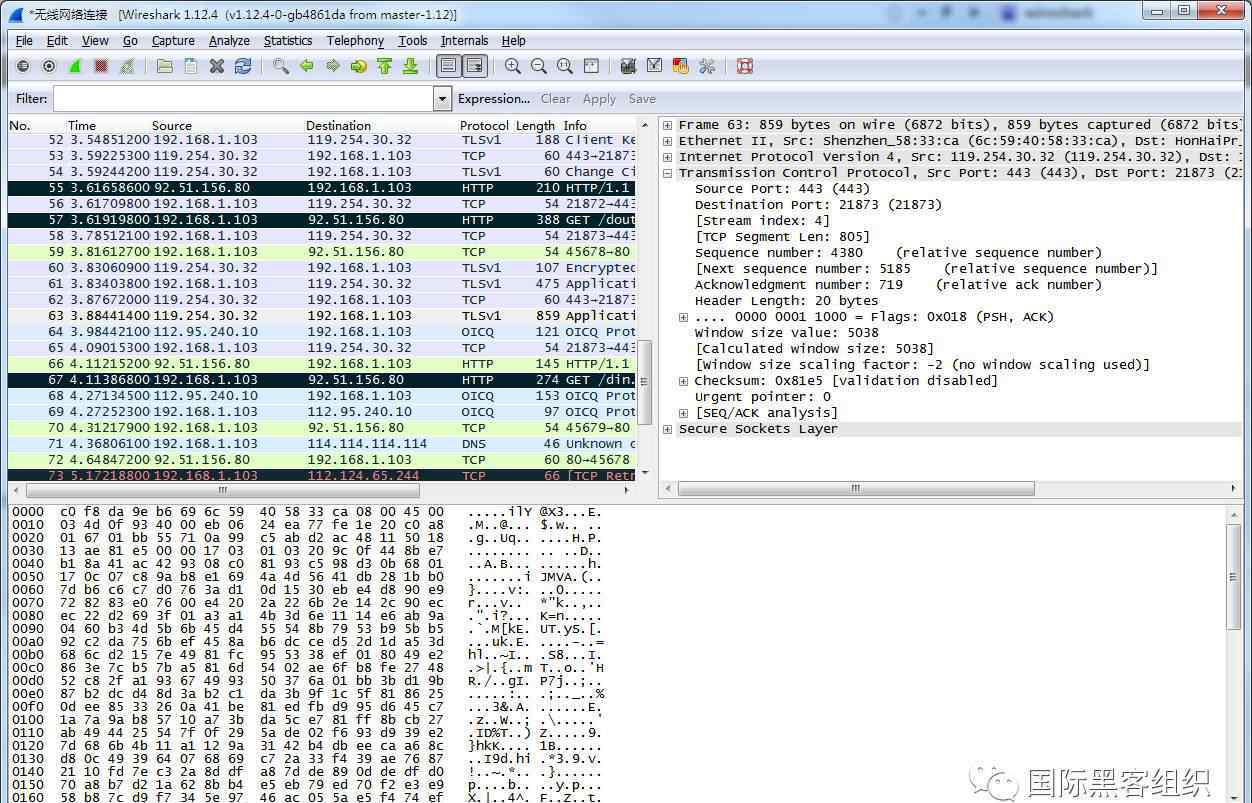Expand the Secure Sockets Layer node
Viewport: 1252px width, 803px height.
tap(668, 429)
